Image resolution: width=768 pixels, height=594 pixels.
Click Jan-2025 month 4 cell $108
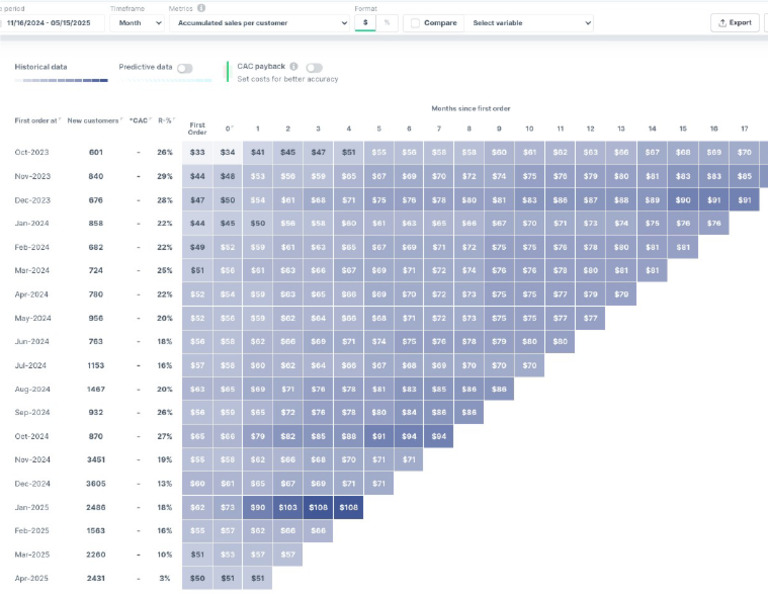coord(348,507)
